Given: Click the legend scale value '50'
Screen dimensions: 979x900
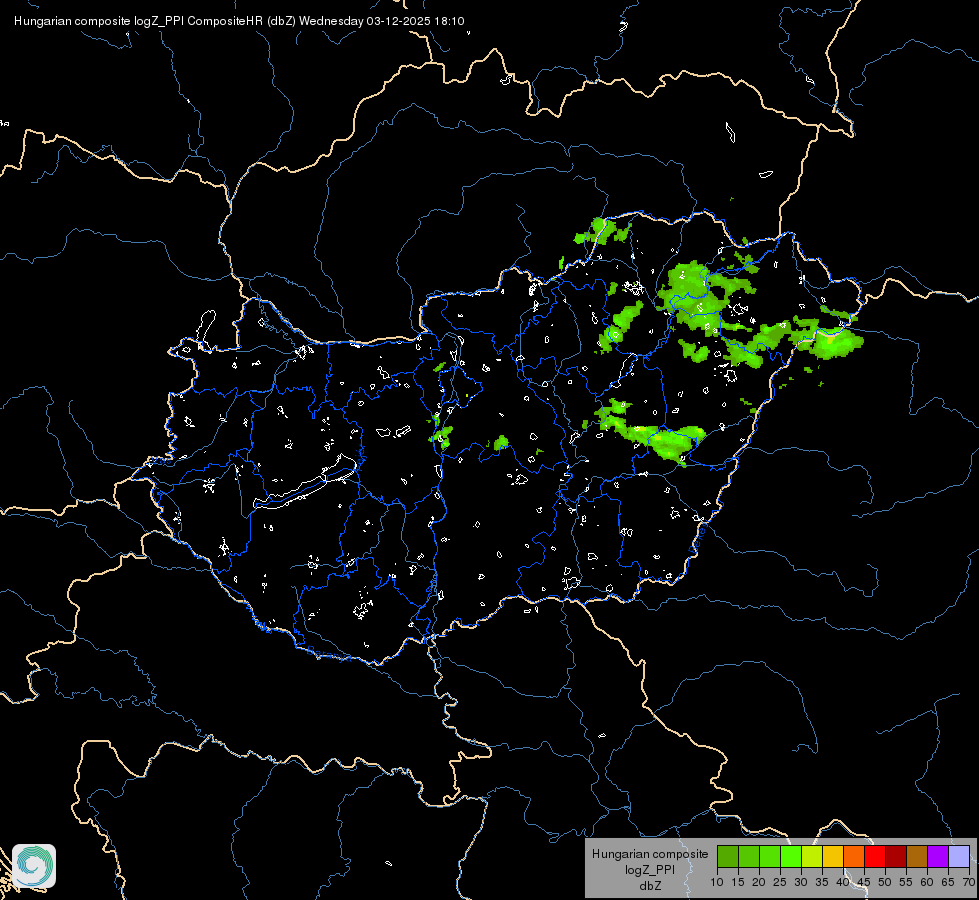Looking at the screenshot, I should pyautogui.click(x=885, y=883).
